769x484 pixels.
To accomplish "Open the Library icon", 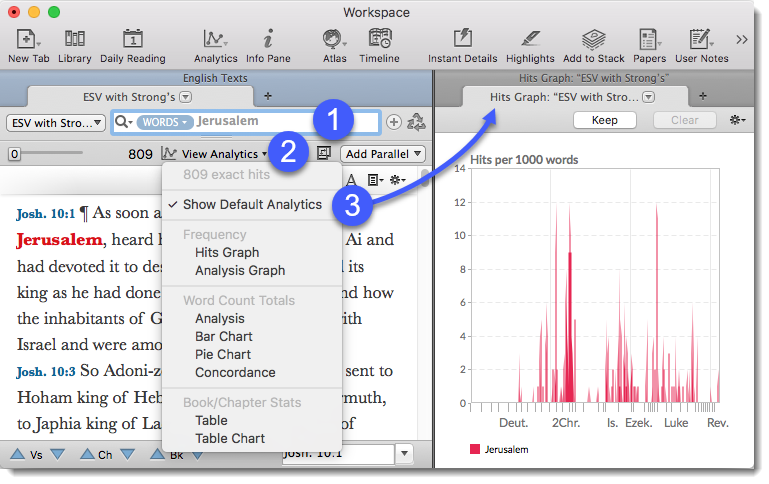I will (74, 39).
